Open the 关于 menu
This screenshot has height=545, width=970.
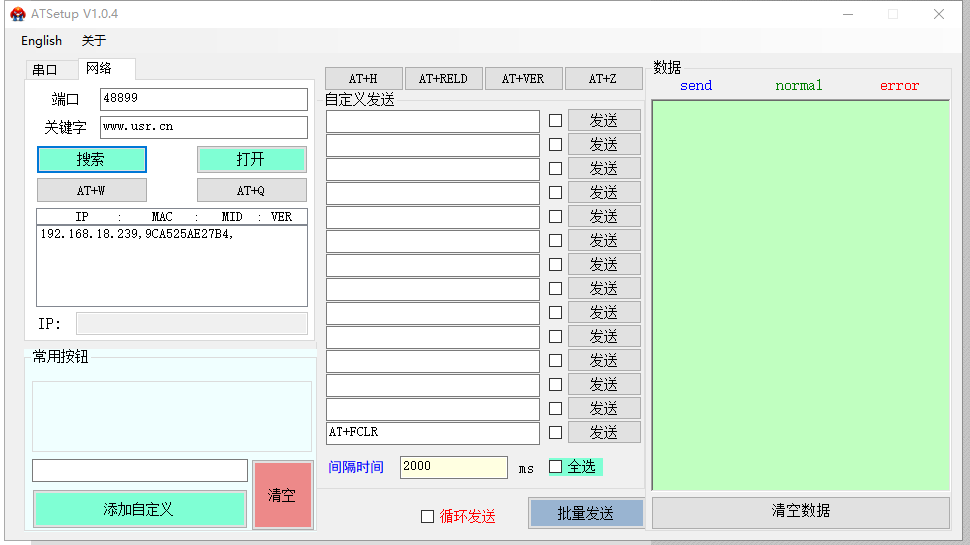pyautogui.click(x=93, y=41)
